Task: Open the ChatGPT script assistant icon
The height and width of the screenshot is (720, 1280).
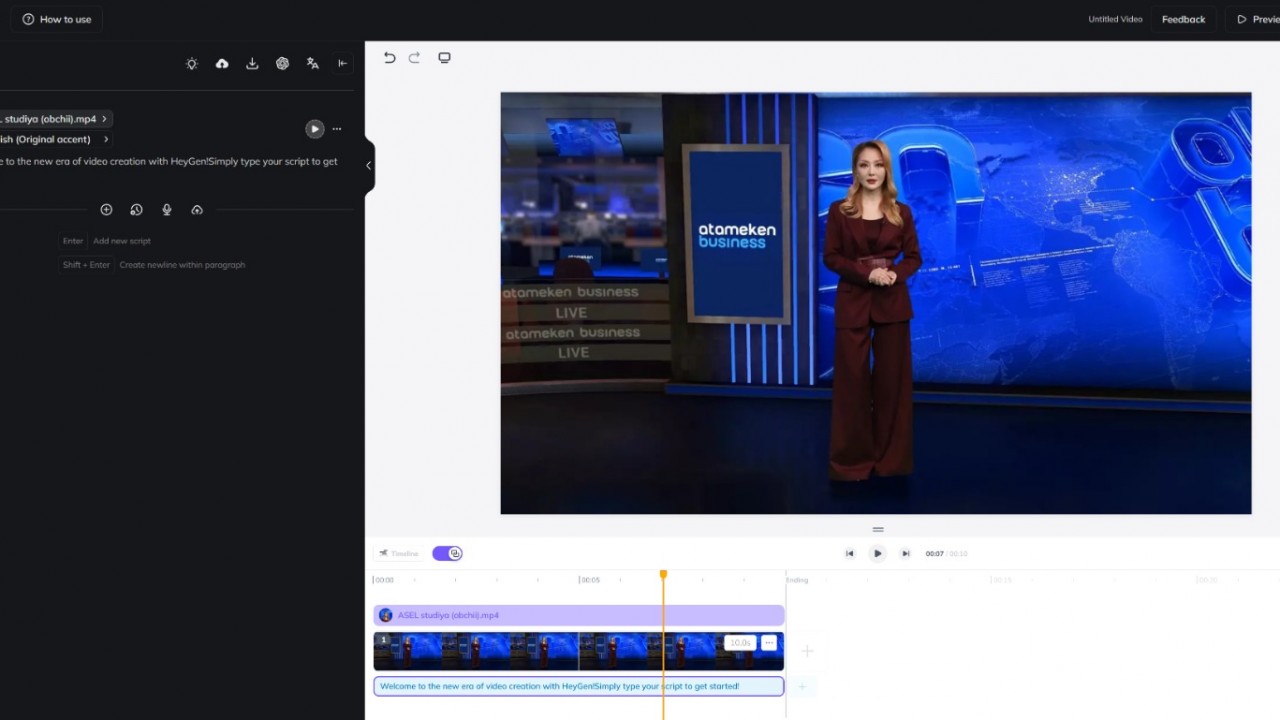Action: tap(282, 63)
